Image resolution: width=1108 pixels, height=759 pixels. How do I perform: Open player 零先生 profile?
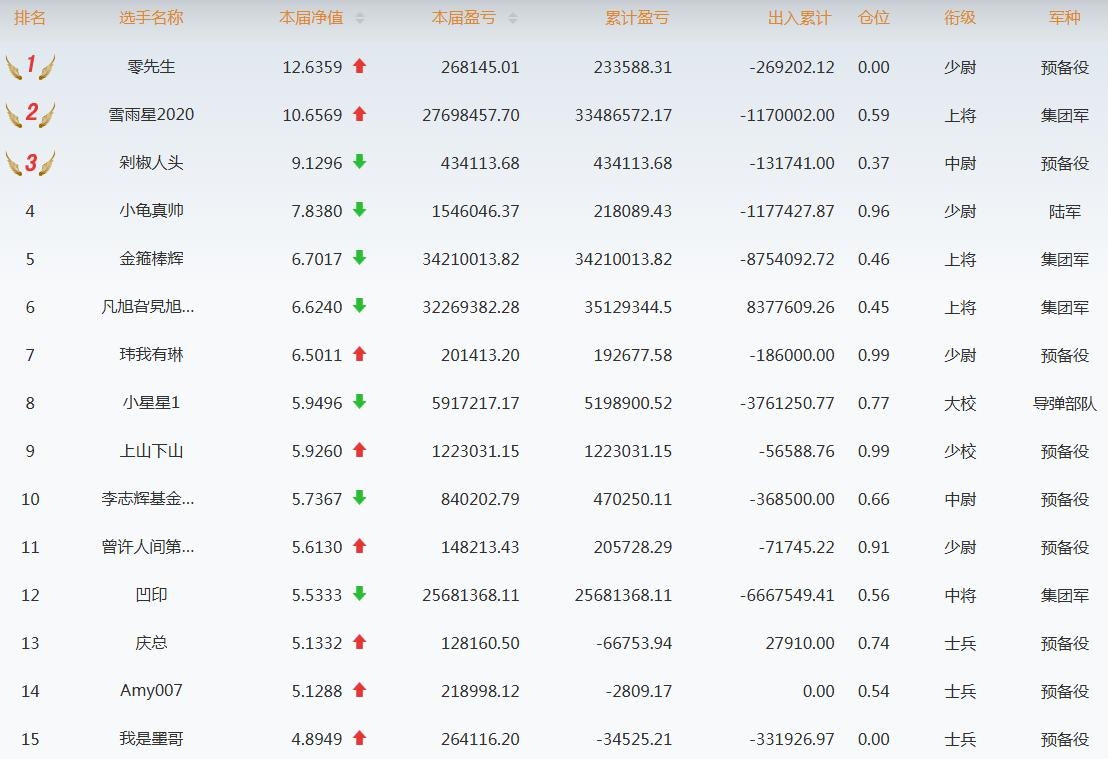[151, 67]
